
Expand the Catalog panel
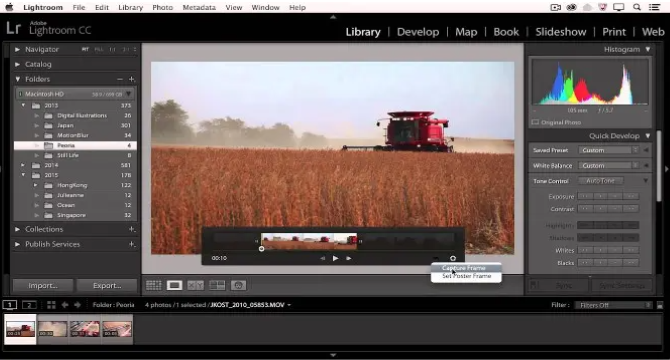18,64
